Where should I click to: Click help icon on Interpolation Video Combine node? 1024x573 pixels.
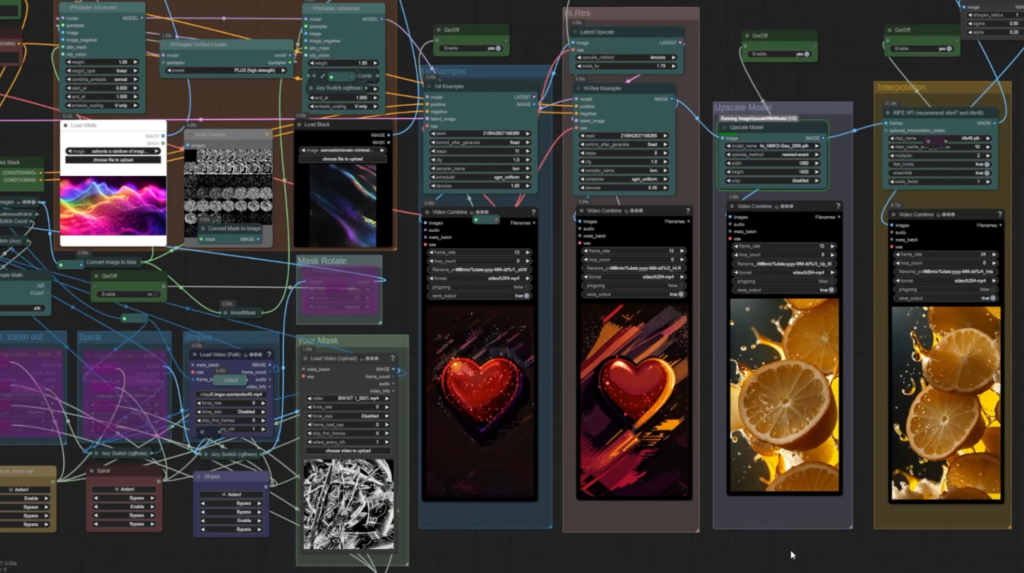[x=1000, y=214]
